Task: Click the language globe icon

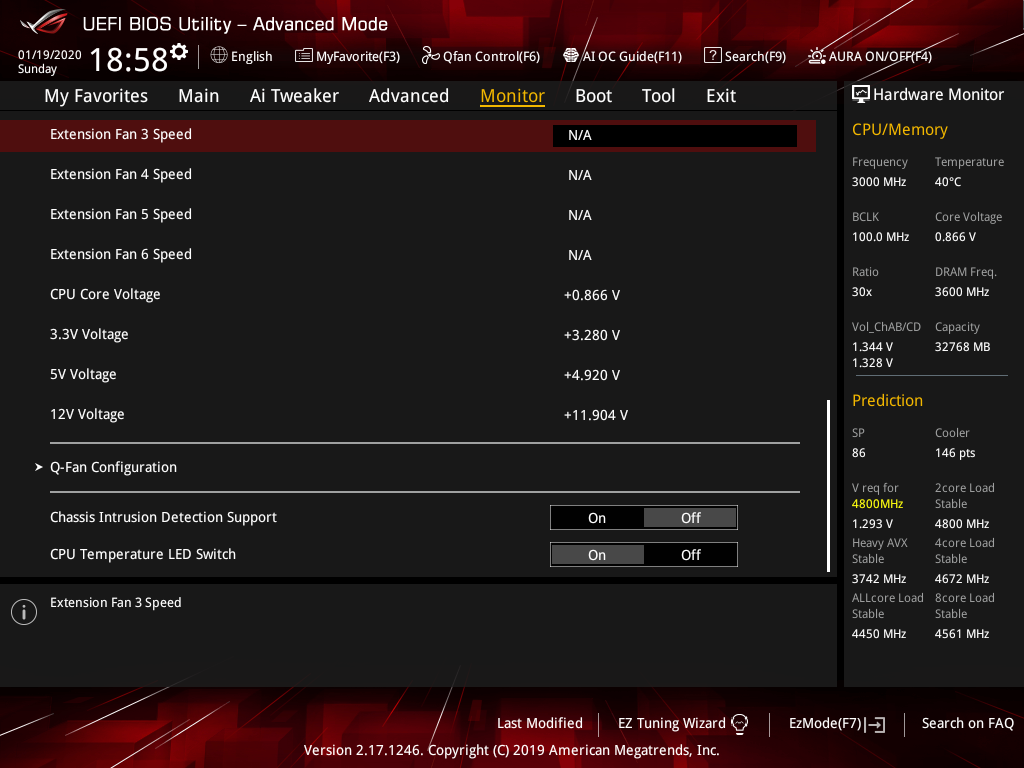Action: pyautogui.click(x=219, y=56)
